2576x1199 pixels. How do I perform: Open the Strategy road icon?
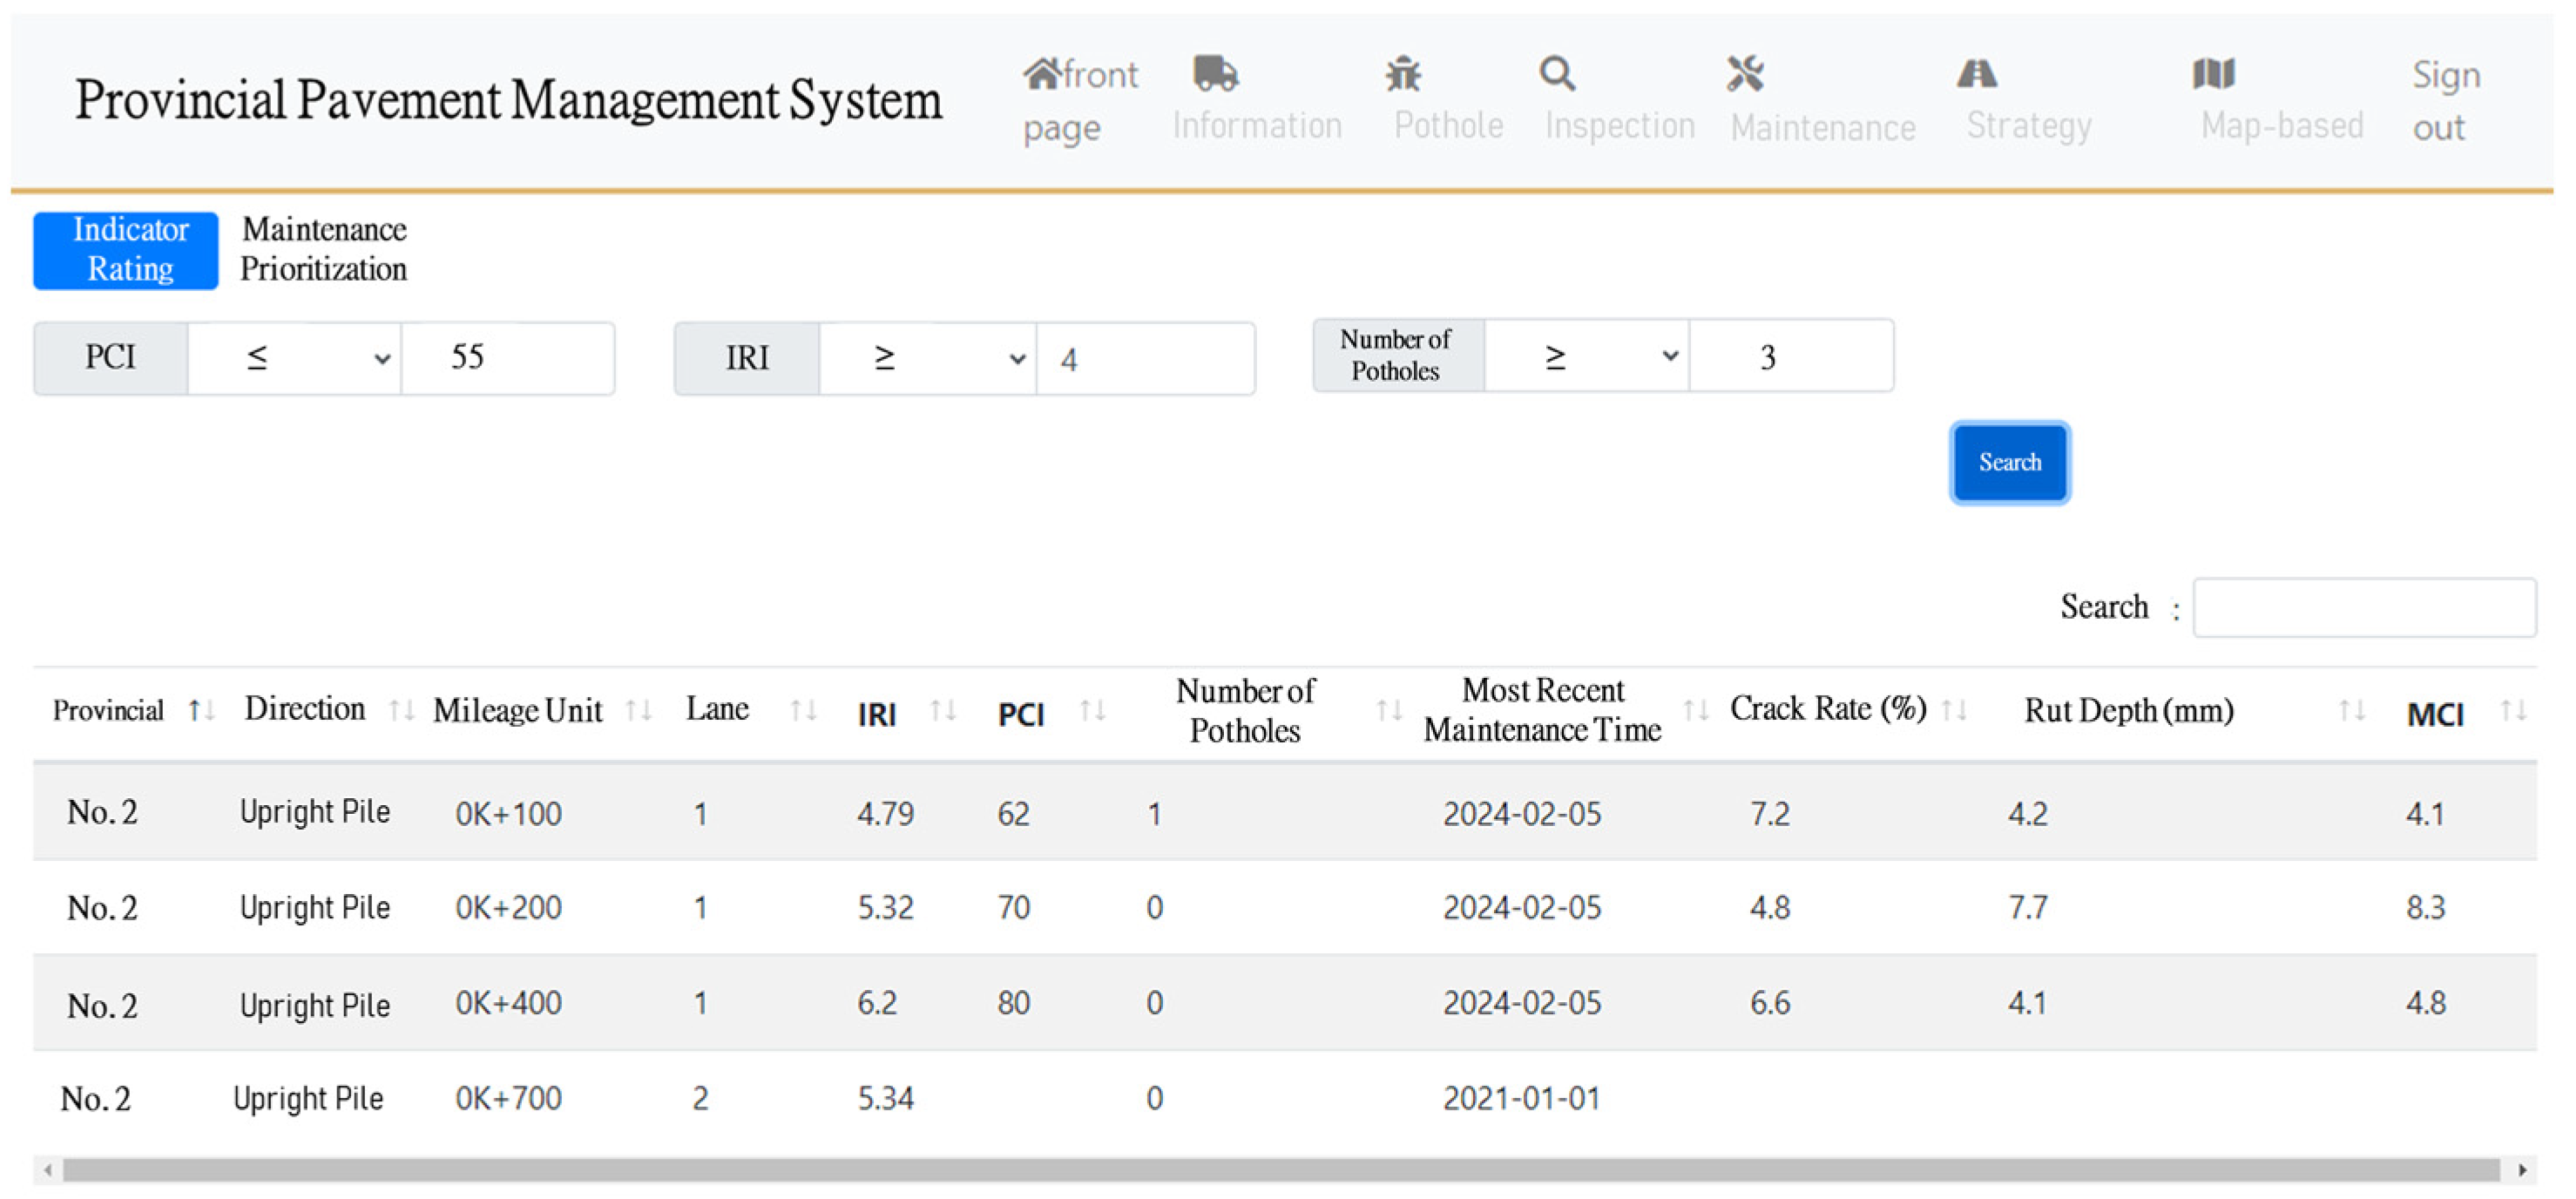1977,74
